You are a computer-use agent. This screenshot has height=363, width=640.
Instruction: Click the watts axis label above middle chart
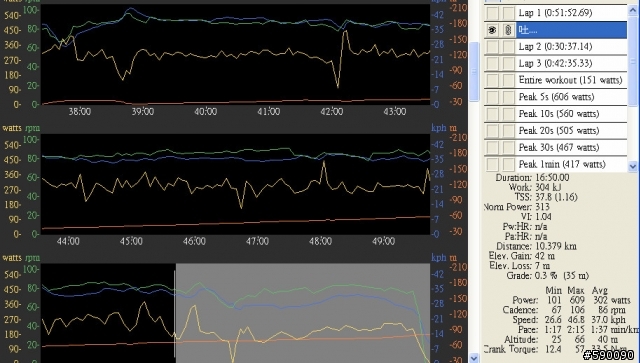coord(12,128)
